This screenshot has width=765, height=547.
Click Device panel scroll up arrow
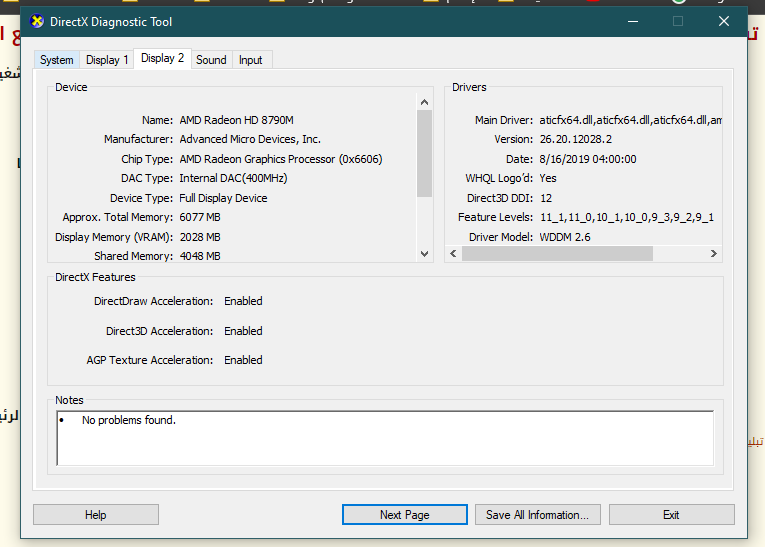[424, 102]
